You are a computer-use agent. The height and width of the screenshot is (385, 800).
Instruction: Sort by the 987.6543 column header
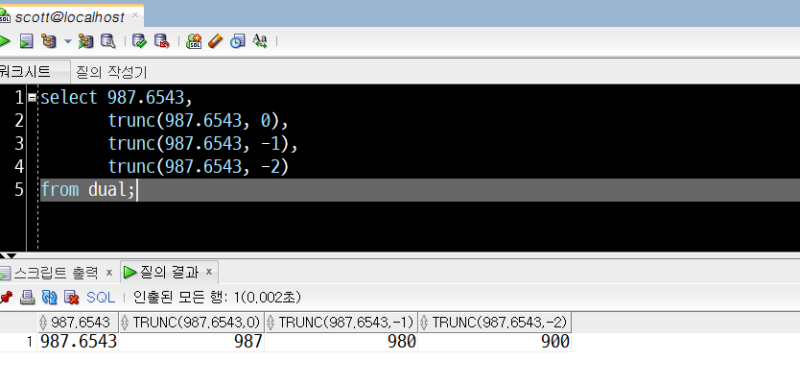coord(78,322)
